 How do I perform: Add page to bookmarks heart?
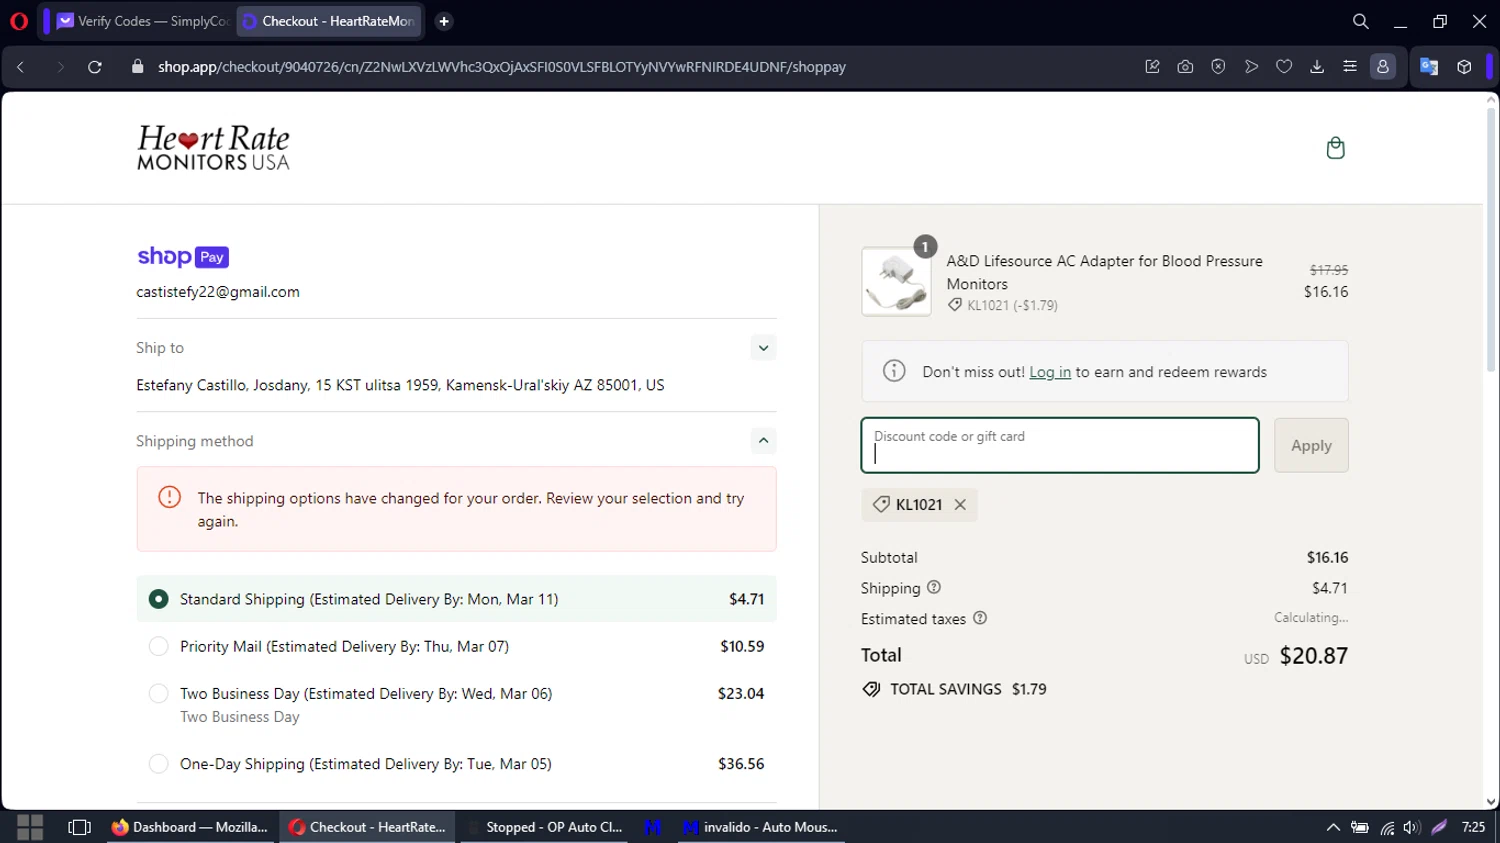coord(1284,67)
